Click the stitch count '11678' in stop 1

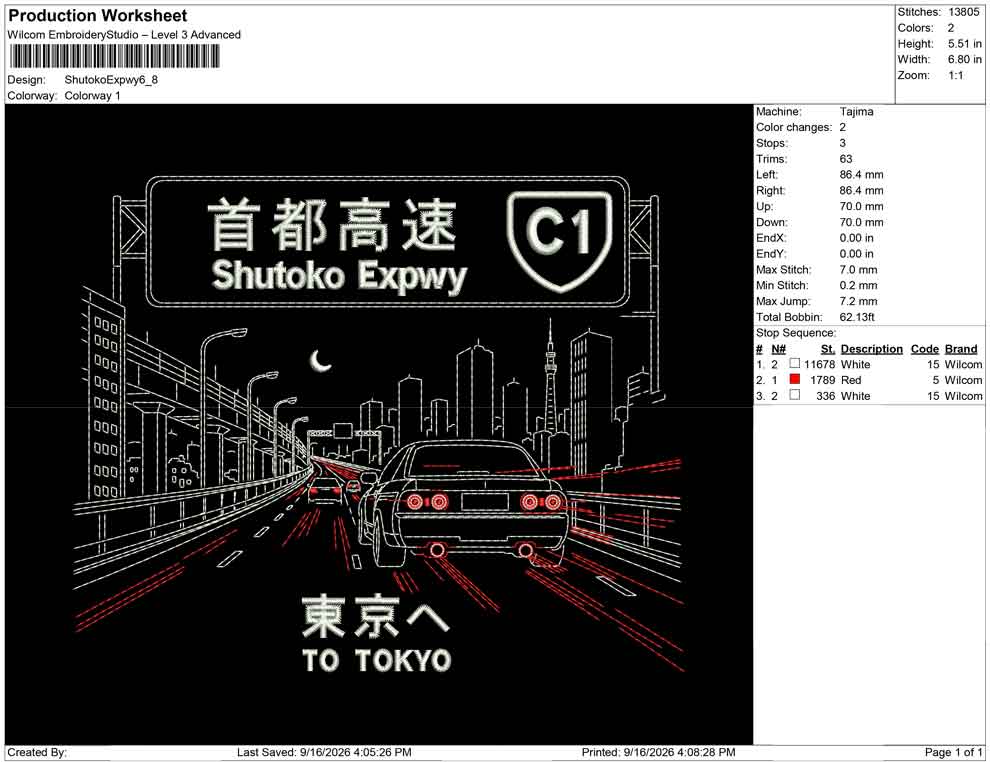coord(820,364)
